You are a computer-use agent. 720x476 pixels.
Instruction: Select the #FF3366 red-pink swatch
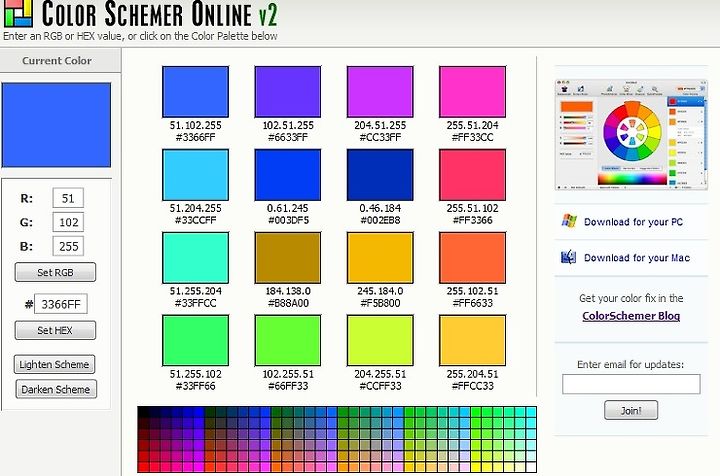(x=472, y=175)
